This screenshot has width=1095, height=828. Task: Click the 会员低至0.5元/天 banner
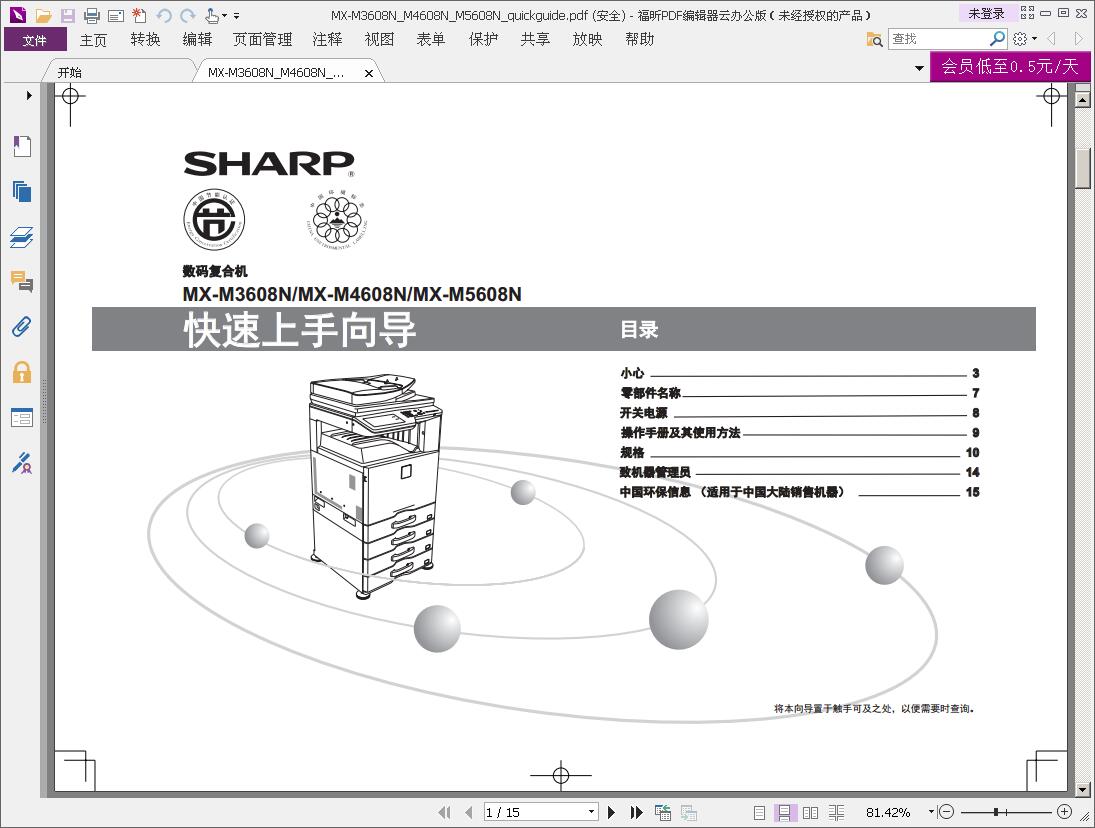point(1010,67)
